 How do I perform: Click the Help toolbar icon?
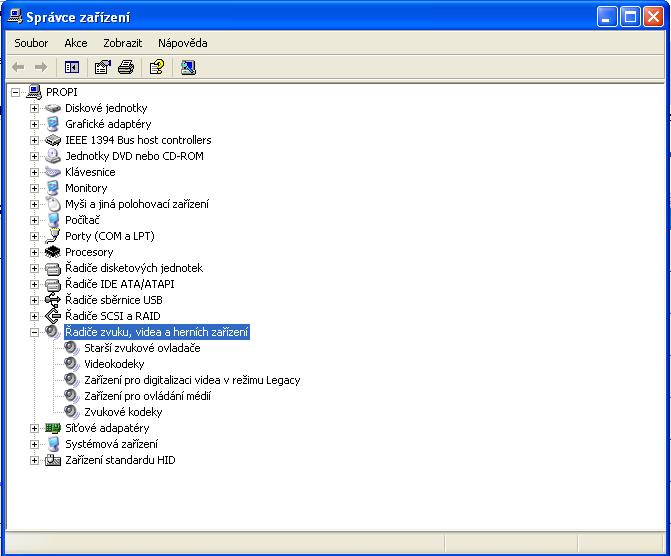(157, 67)
